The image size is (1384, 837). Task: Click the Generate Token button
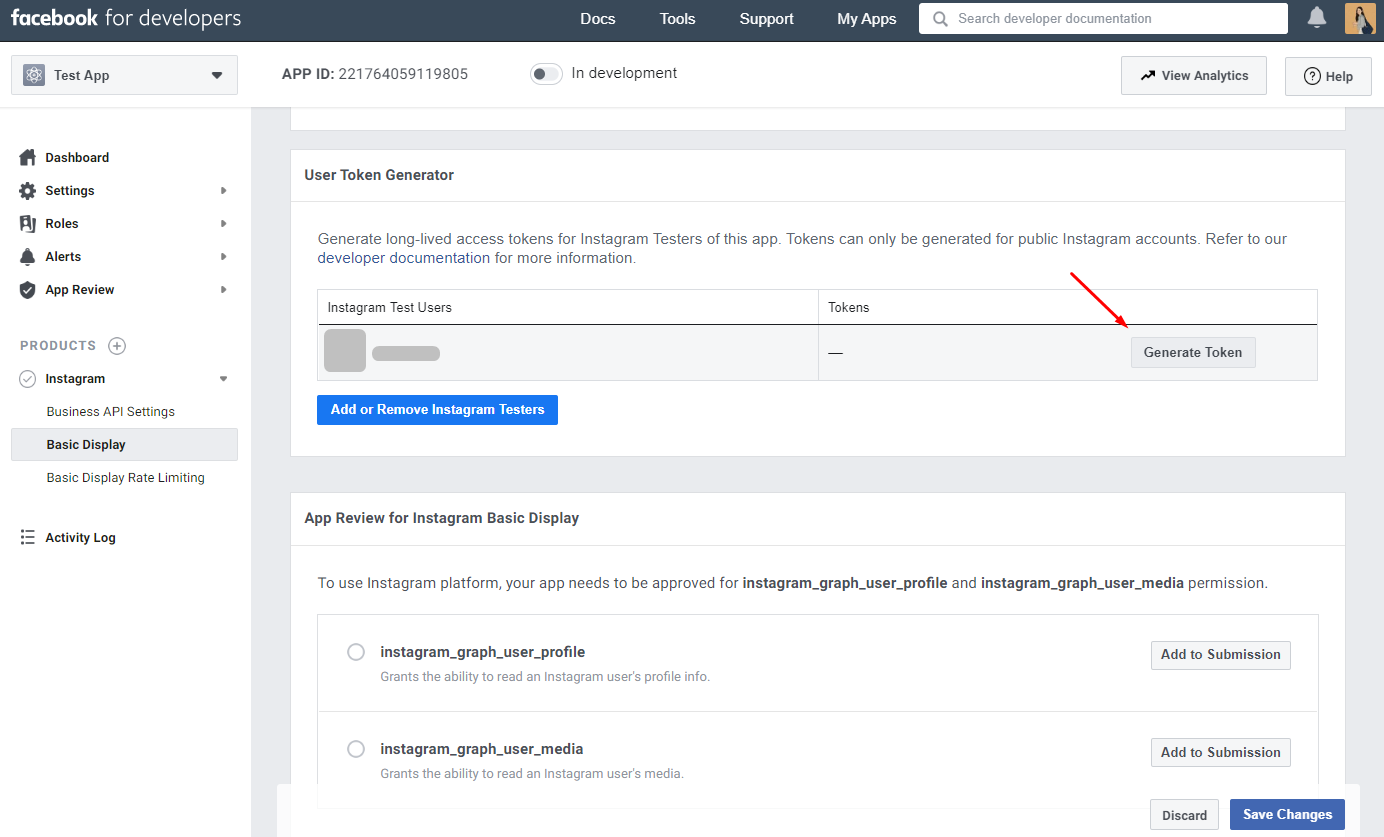[1192, 352]
